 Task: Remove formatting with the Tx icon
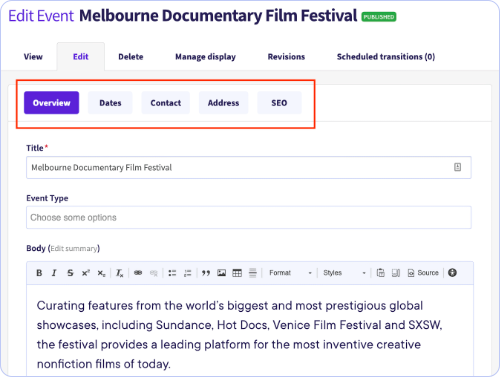[x=119, y=273]
